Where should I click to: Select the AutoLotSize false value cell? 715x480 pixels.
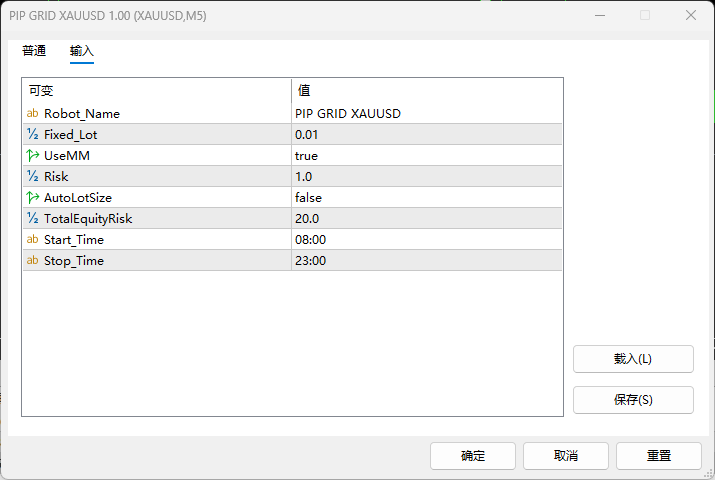[x=426, y=198]
